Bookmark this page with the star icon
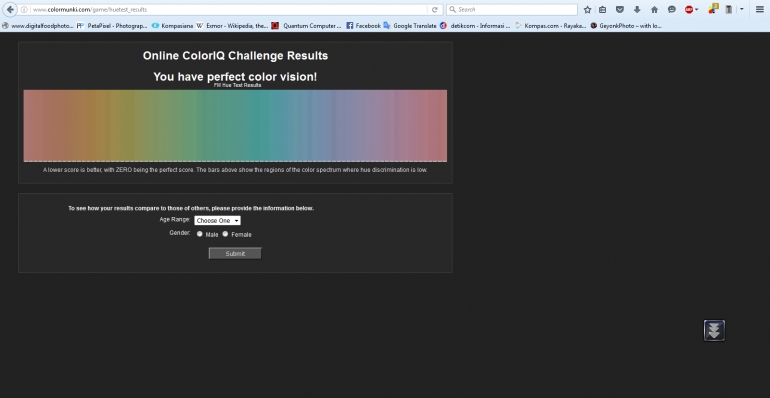 coord(587,9)
